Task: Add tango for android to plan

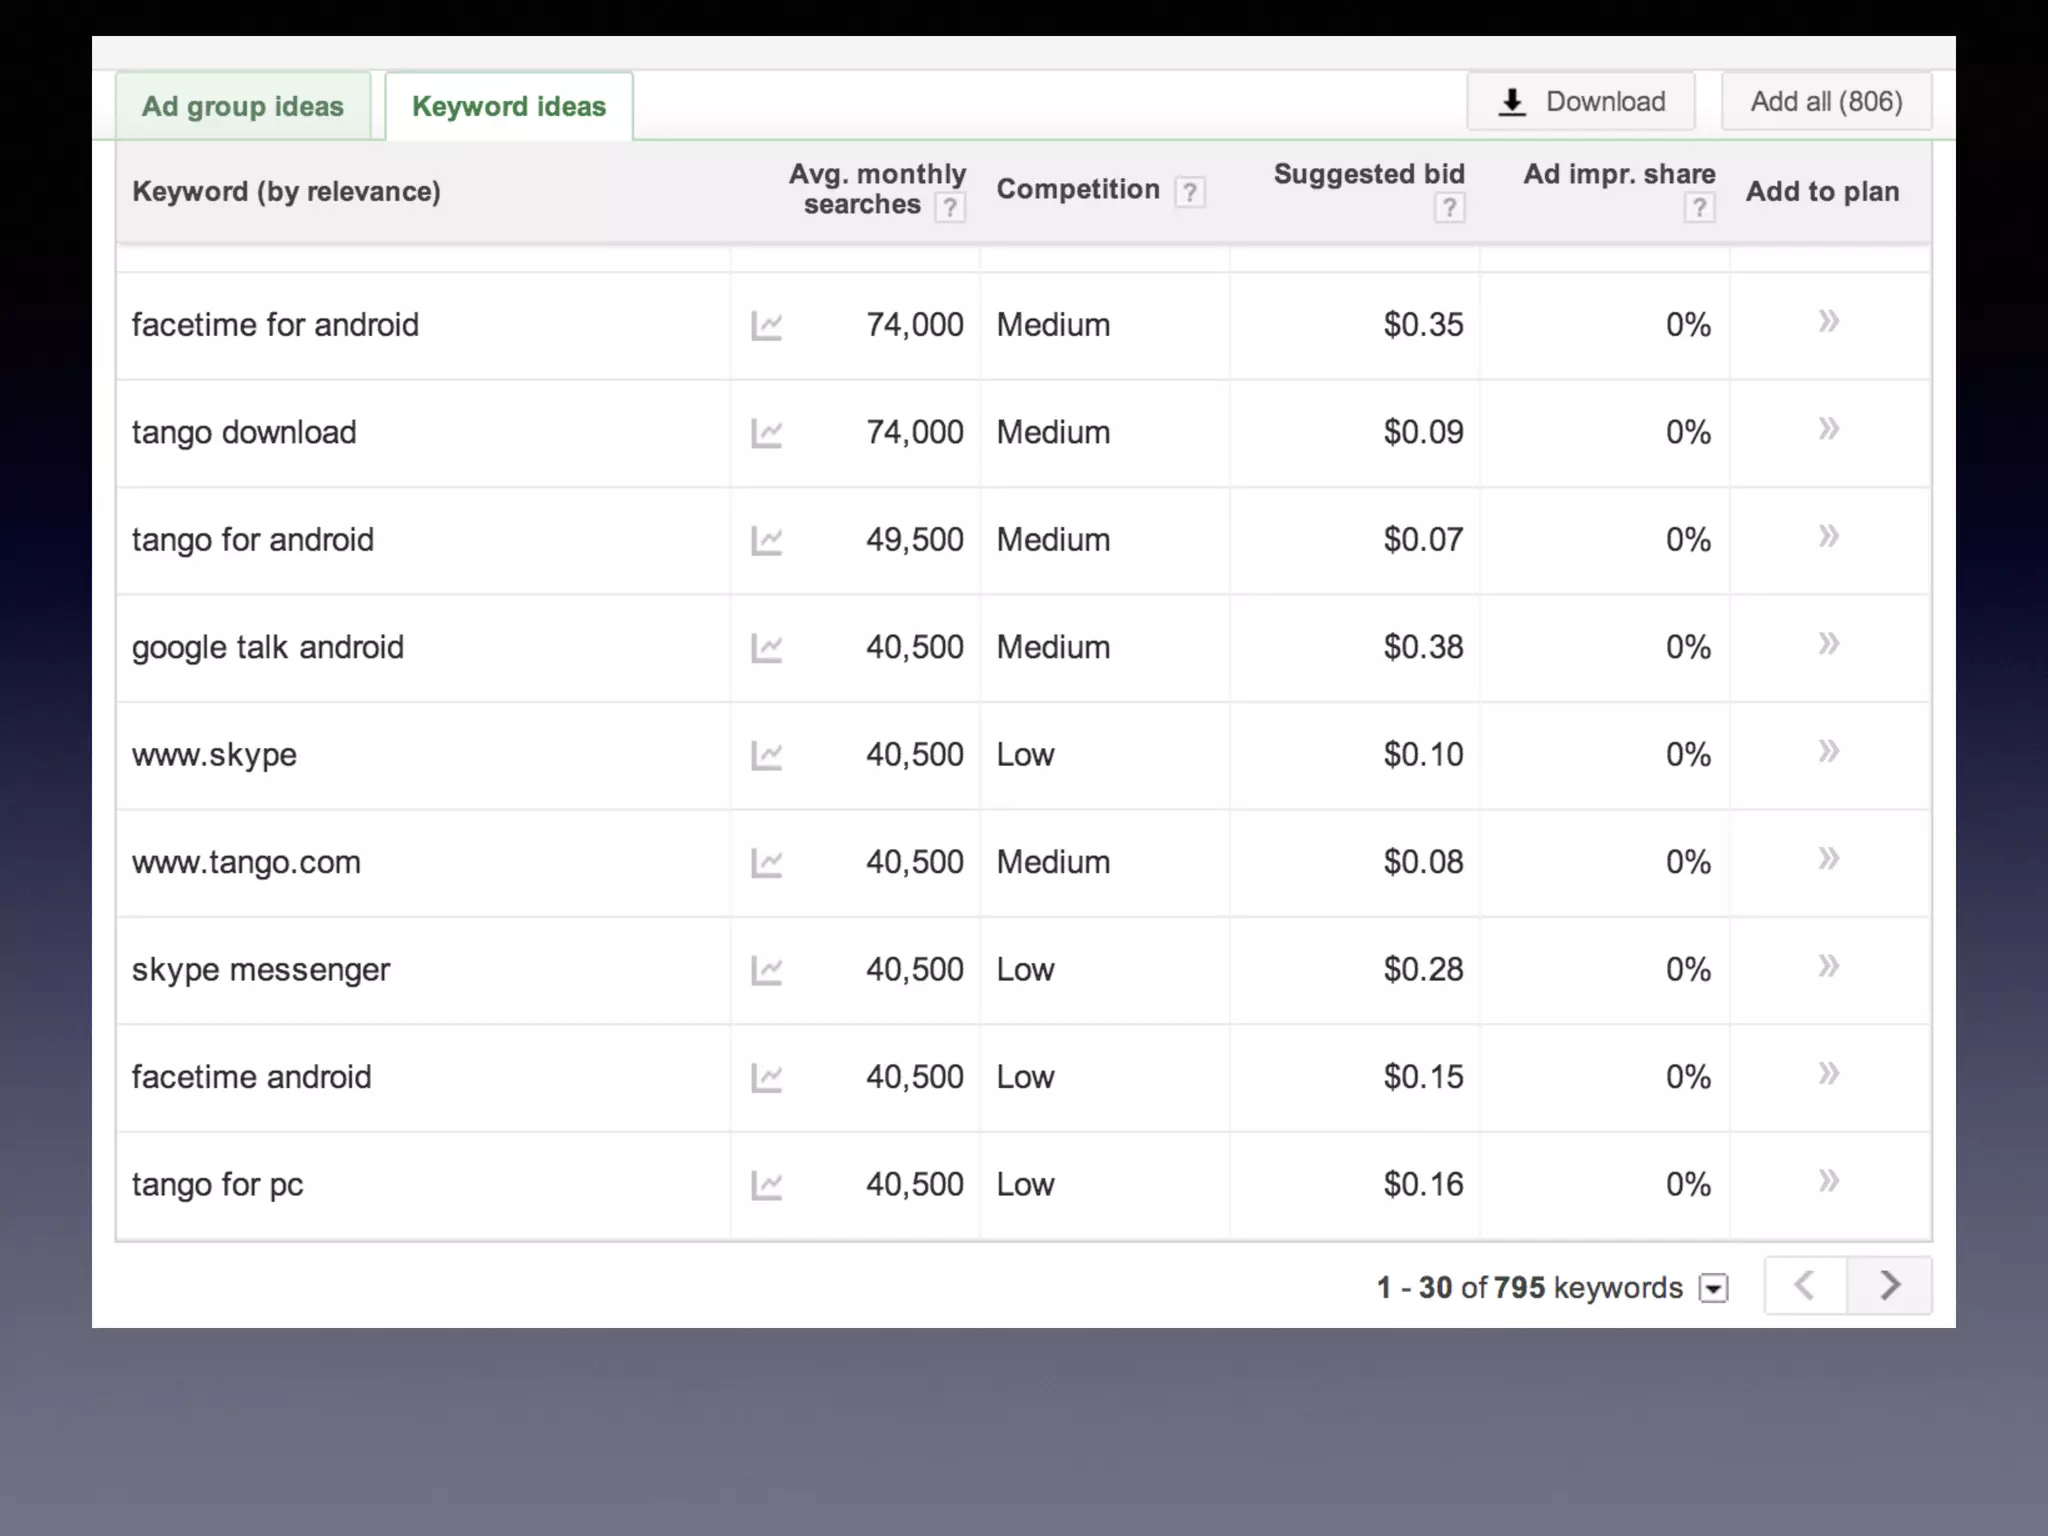Action: coord(1828,537)
